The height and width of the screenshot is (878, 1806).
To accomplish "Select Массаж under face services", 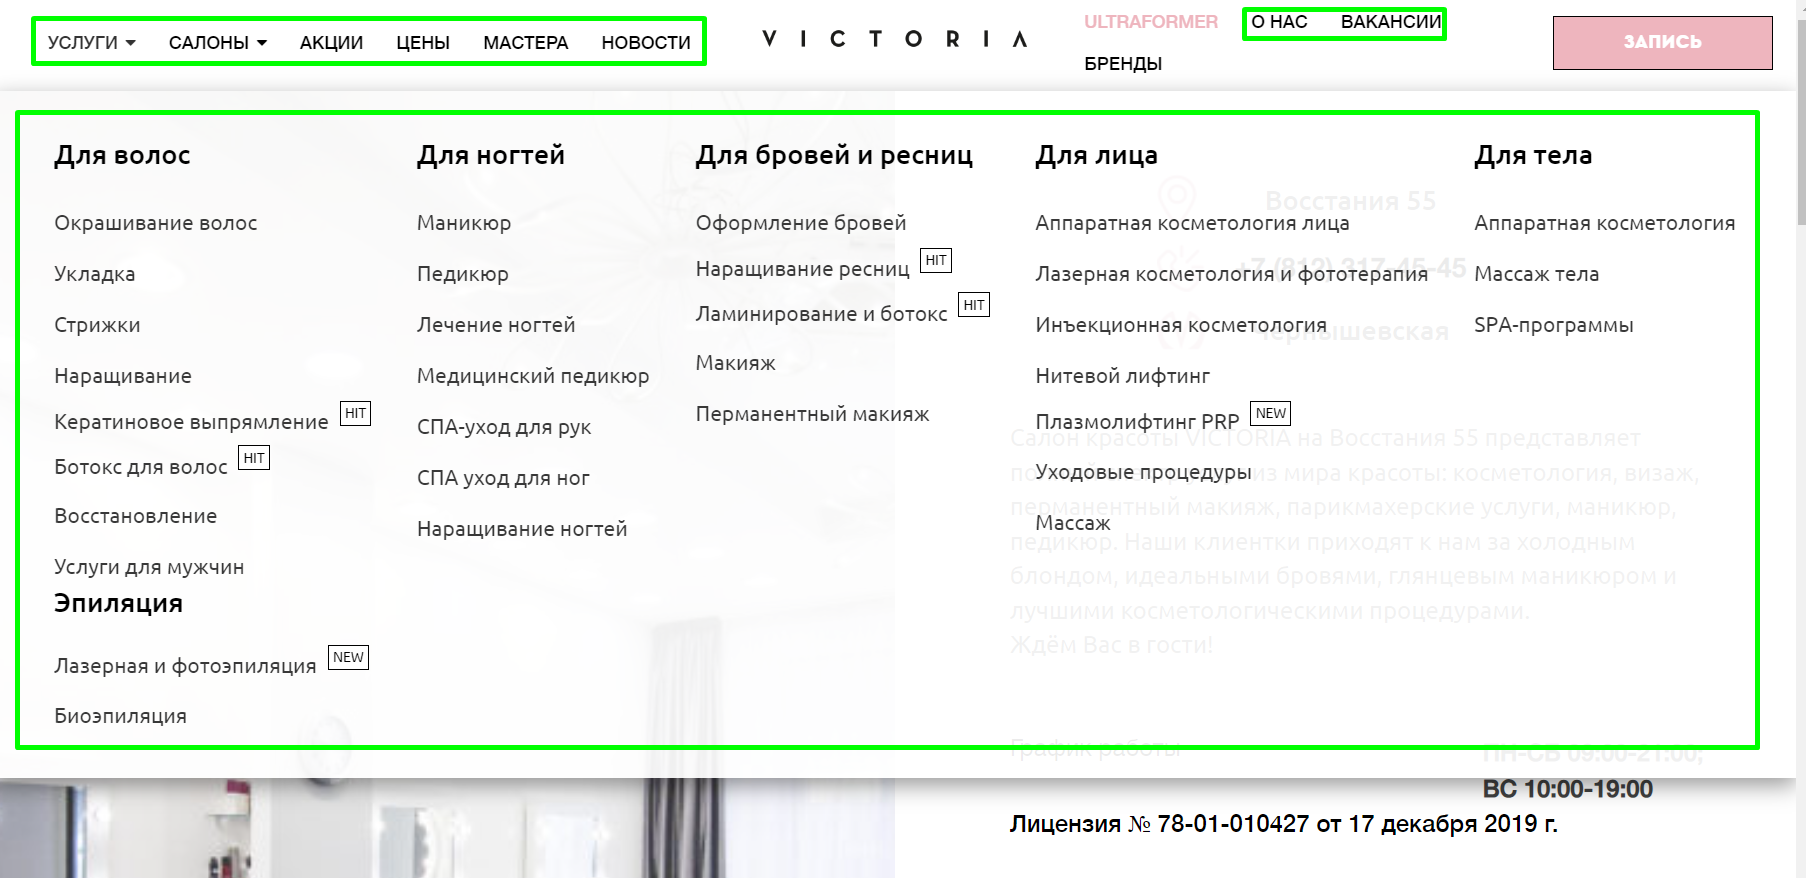I will click(x=1073, y=523).
